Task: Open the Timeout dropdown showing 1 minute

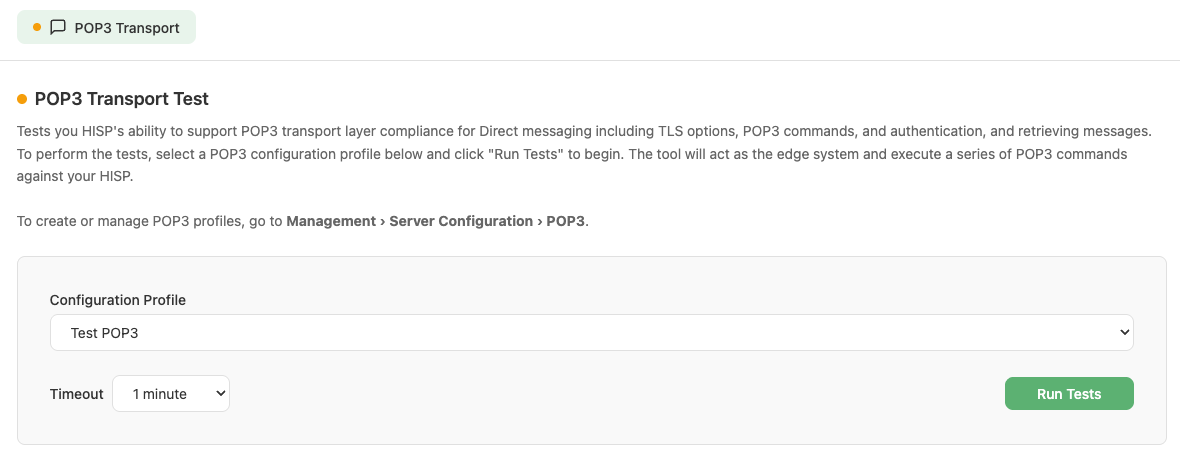Action: [x=171, y=393]
